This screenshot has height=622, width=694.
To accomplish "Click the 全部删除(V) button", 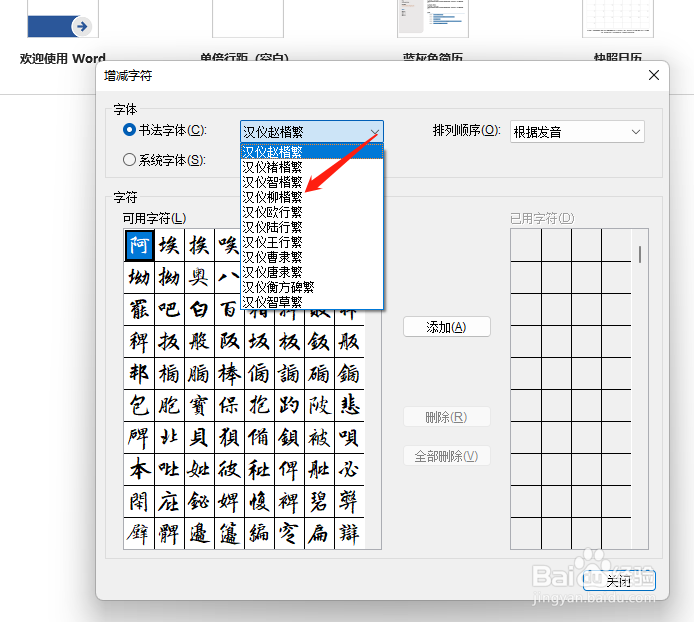I will click(447, 456).
